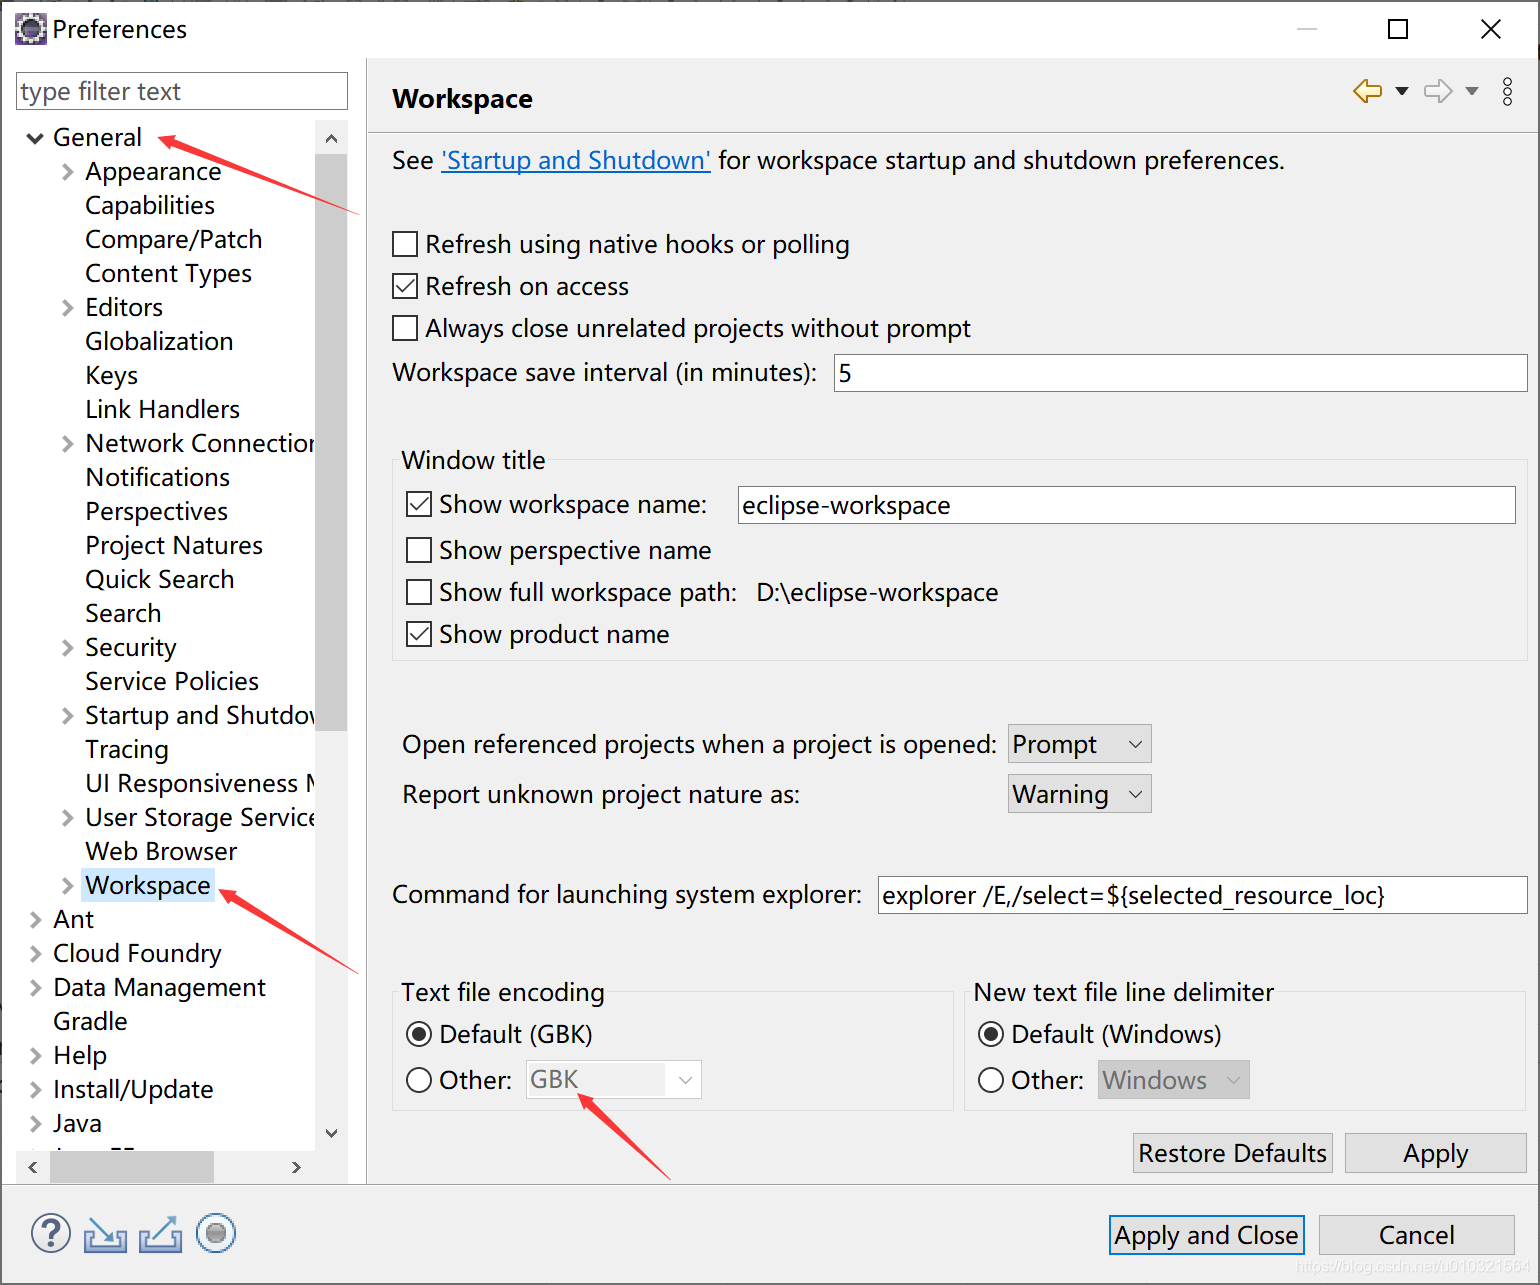Navigate back using the yellow arrow icon

(1366, 90)
